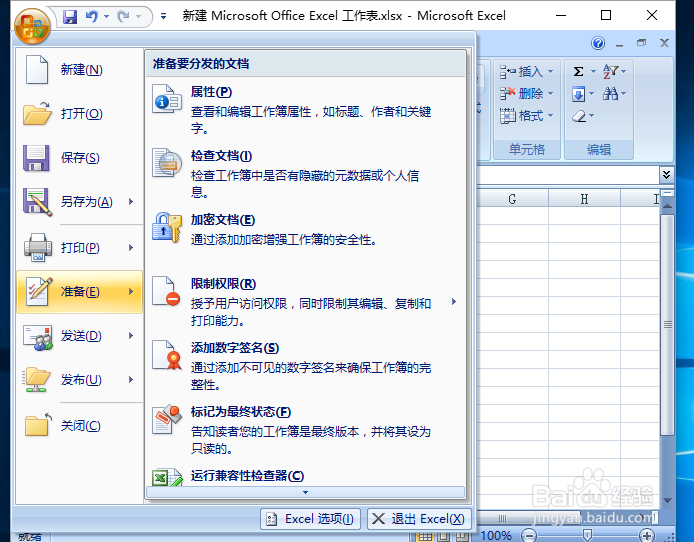The width and height of the screenshot is (694, 542).
Task: Open the Redo history dropdown arrow
Action: click(138, 17)
